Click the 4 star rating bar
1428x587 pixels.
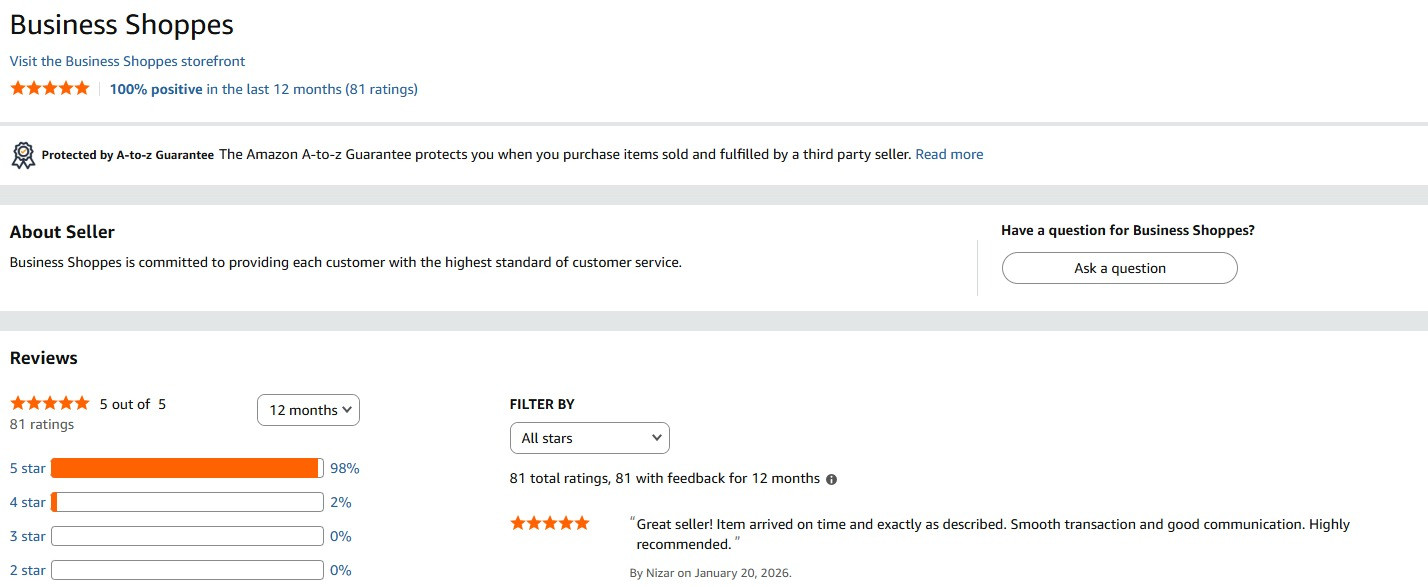pos(187,502)
